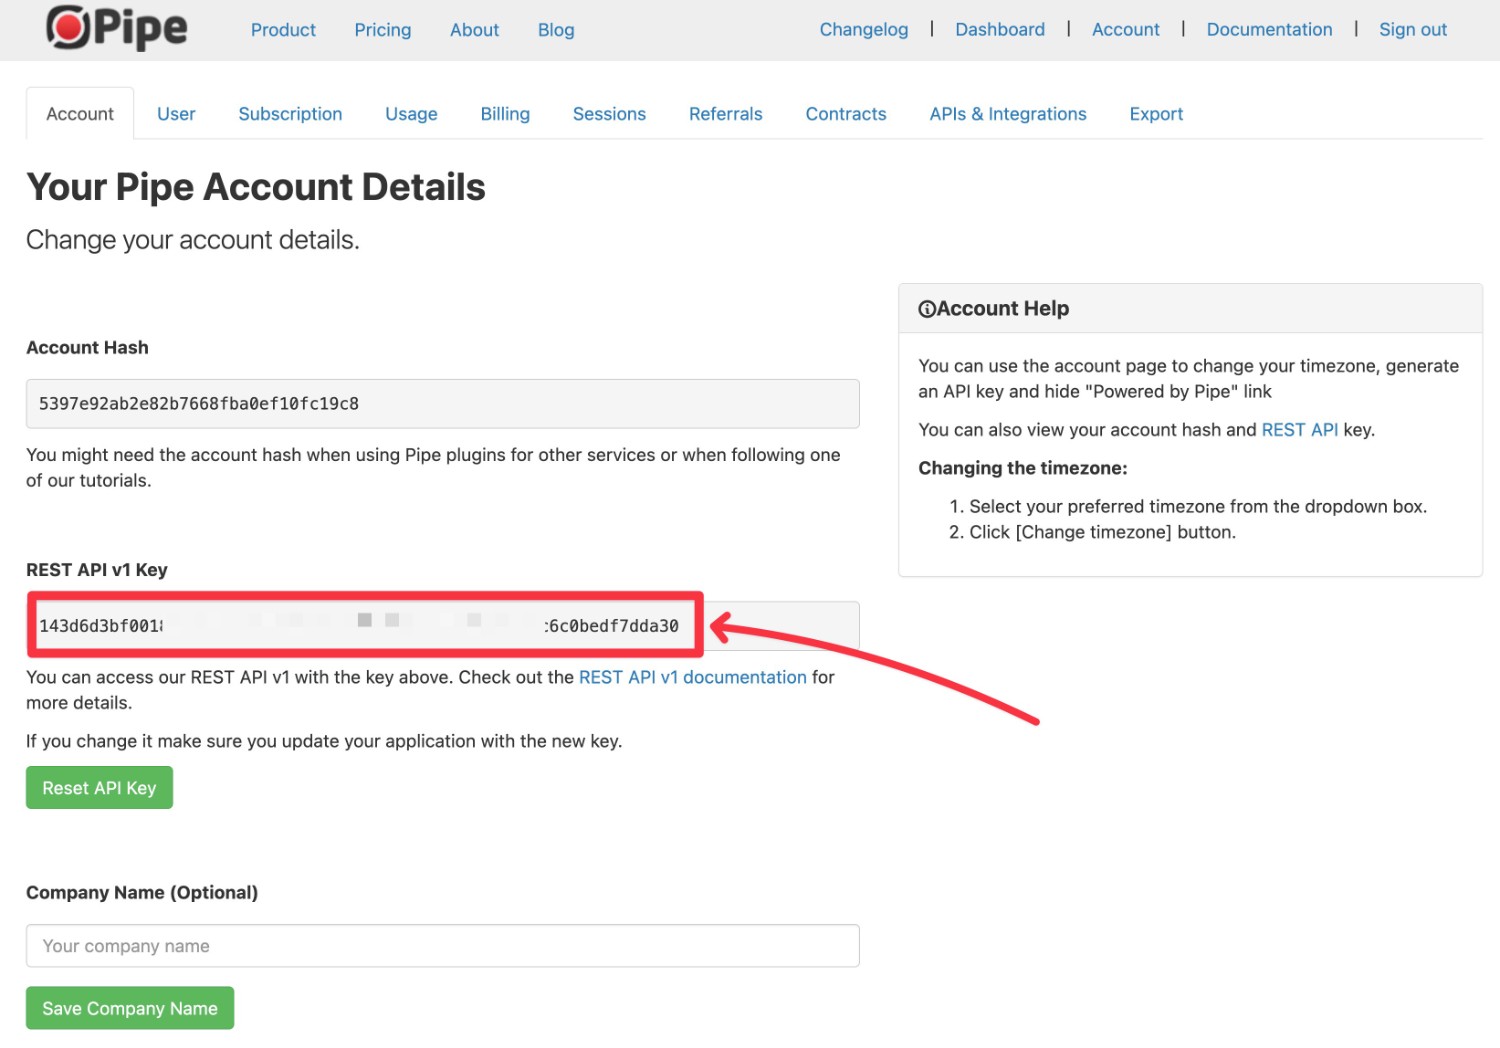1500x1048 pixels.
Task: Open the Documentation link
Action: (x=1269, y=30)
